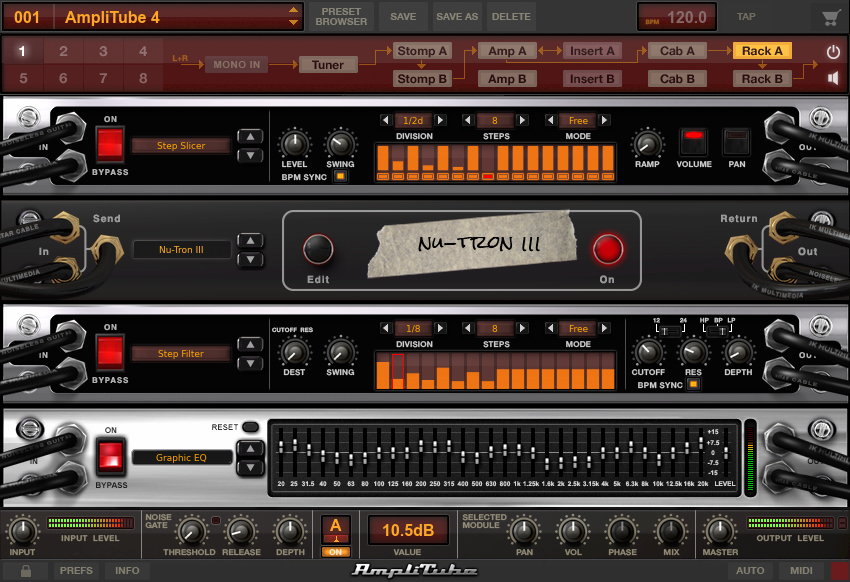Adjust the Graphic EQ LEVEL slider
This screenshot has height=582, width=850.
[x=726, y=452]
